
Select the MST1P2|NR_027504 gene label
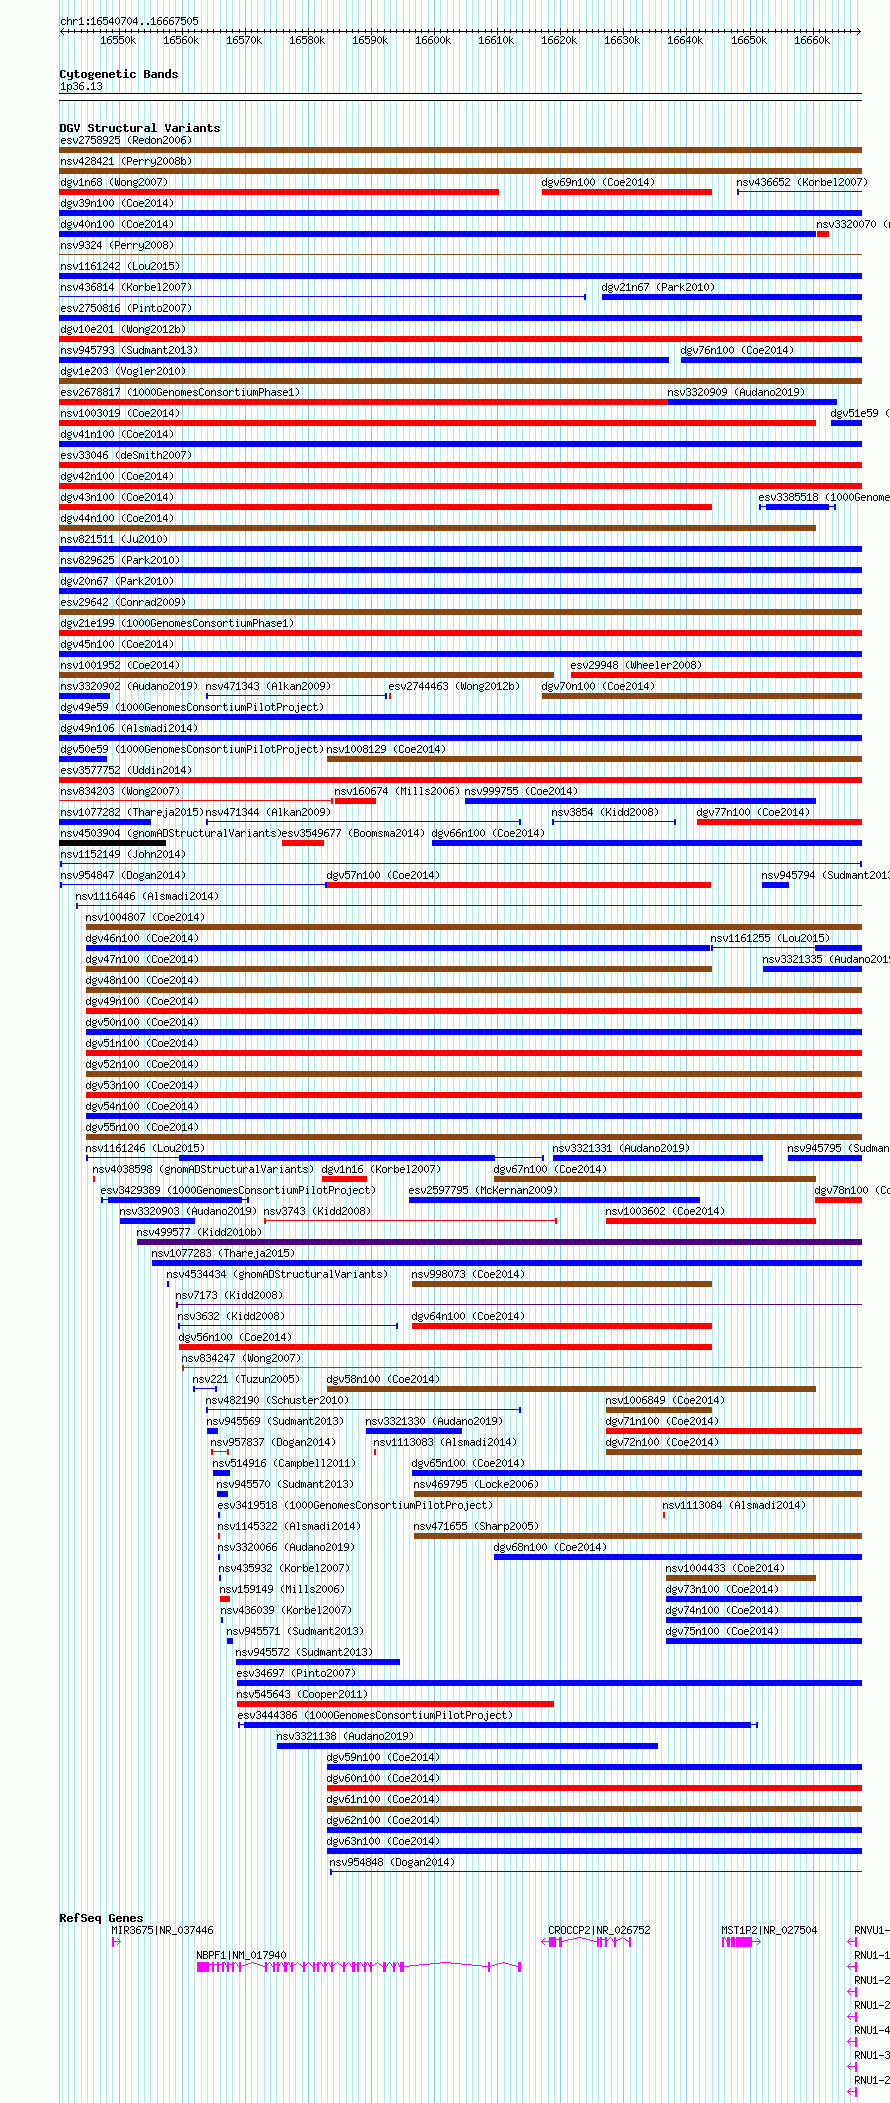pos(769,1930)
